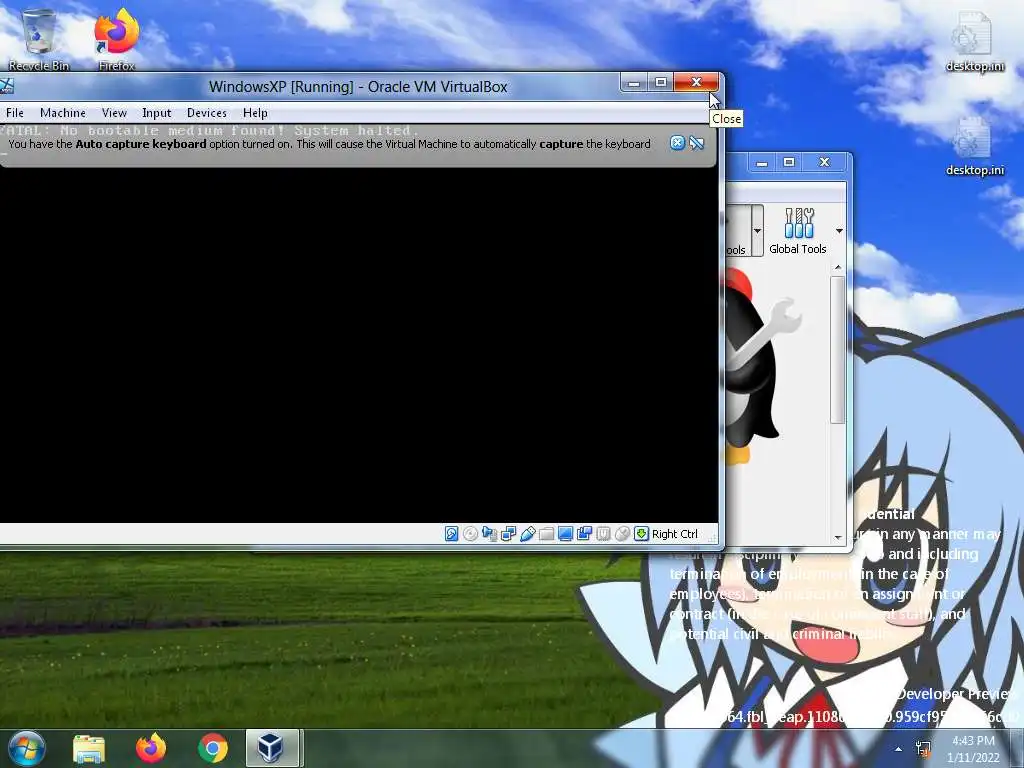This screenshot has height=768, width=1024.
Task: Launch Google Chrome from the taskbar
Action: 213,748
